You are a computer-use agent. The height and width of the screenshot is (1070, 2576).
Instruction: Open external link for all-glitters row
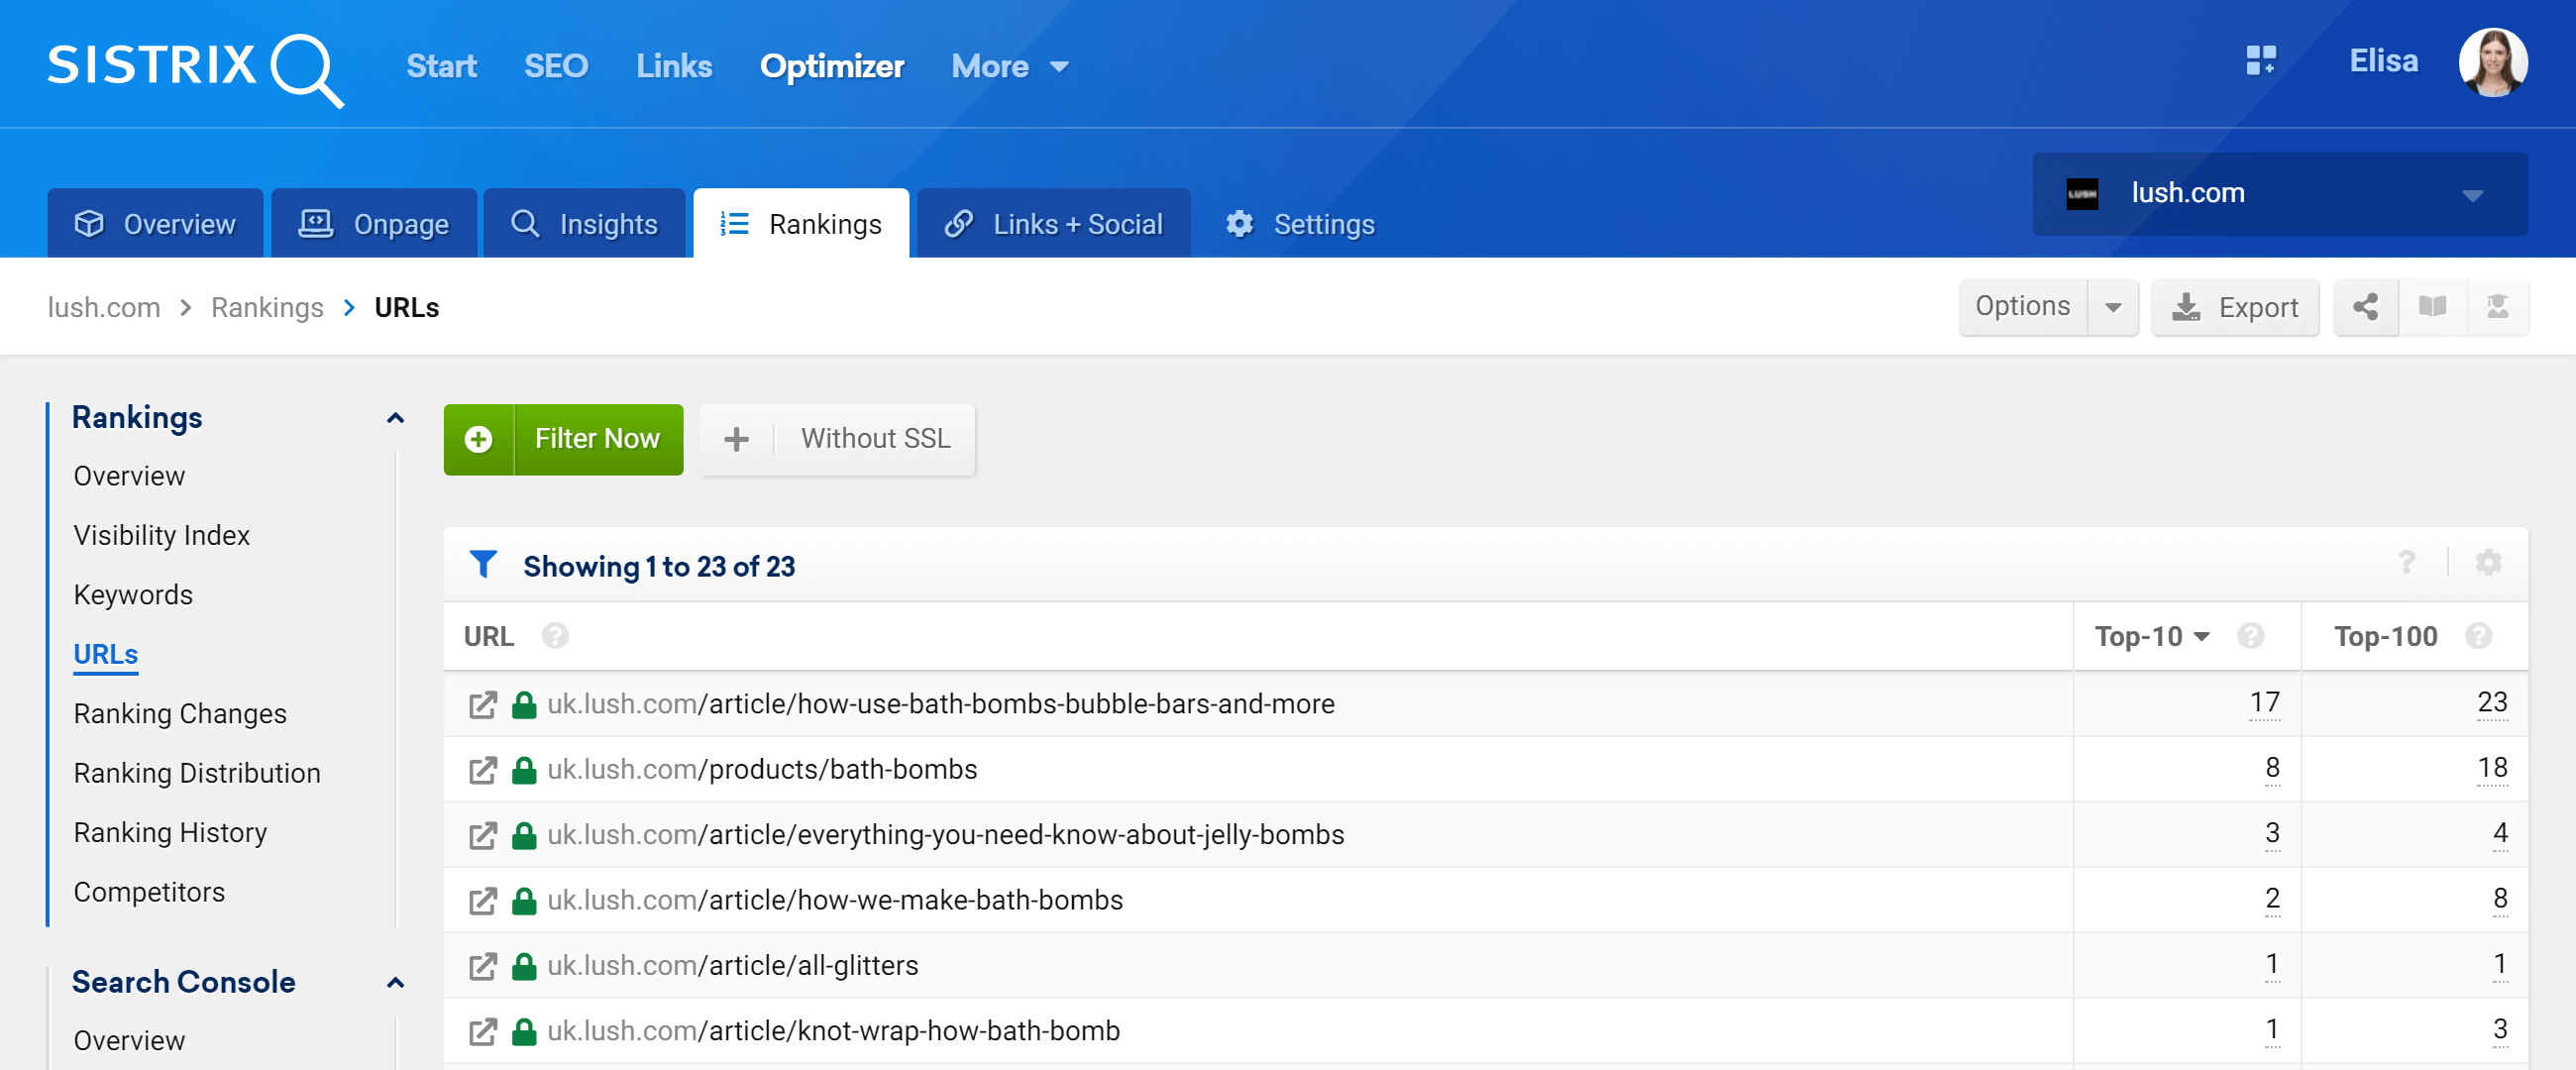point(483,966)
